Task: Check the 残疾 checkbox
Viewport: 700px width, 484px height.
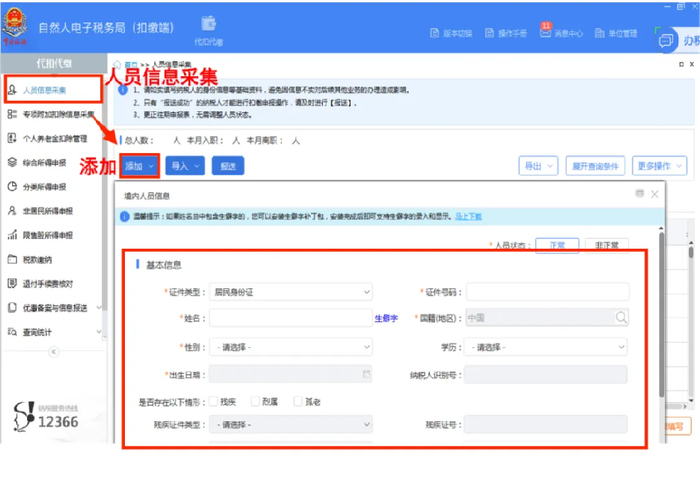Action: (213, 401)
